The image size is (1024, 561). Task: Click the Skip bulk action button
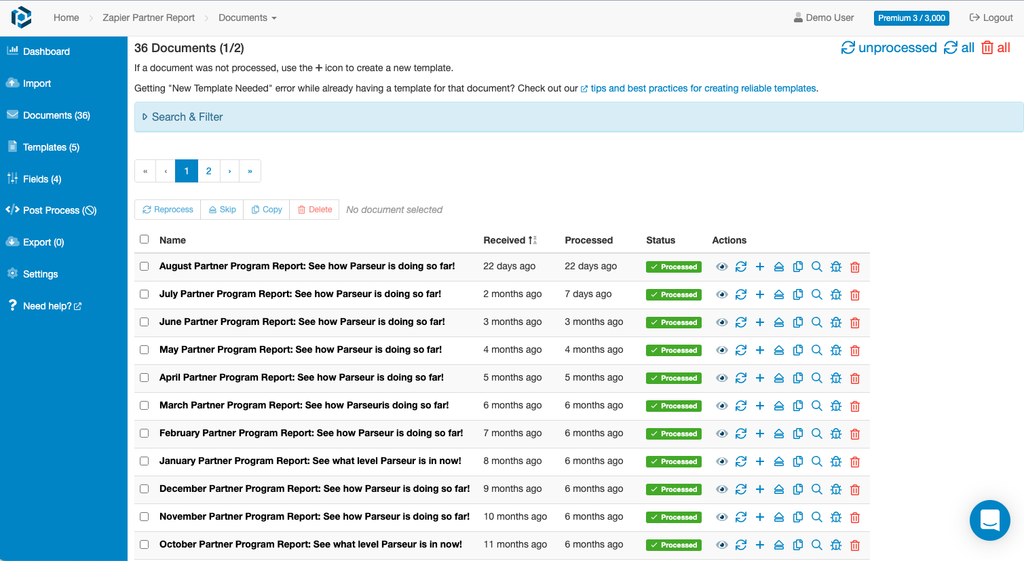[222, 210]
